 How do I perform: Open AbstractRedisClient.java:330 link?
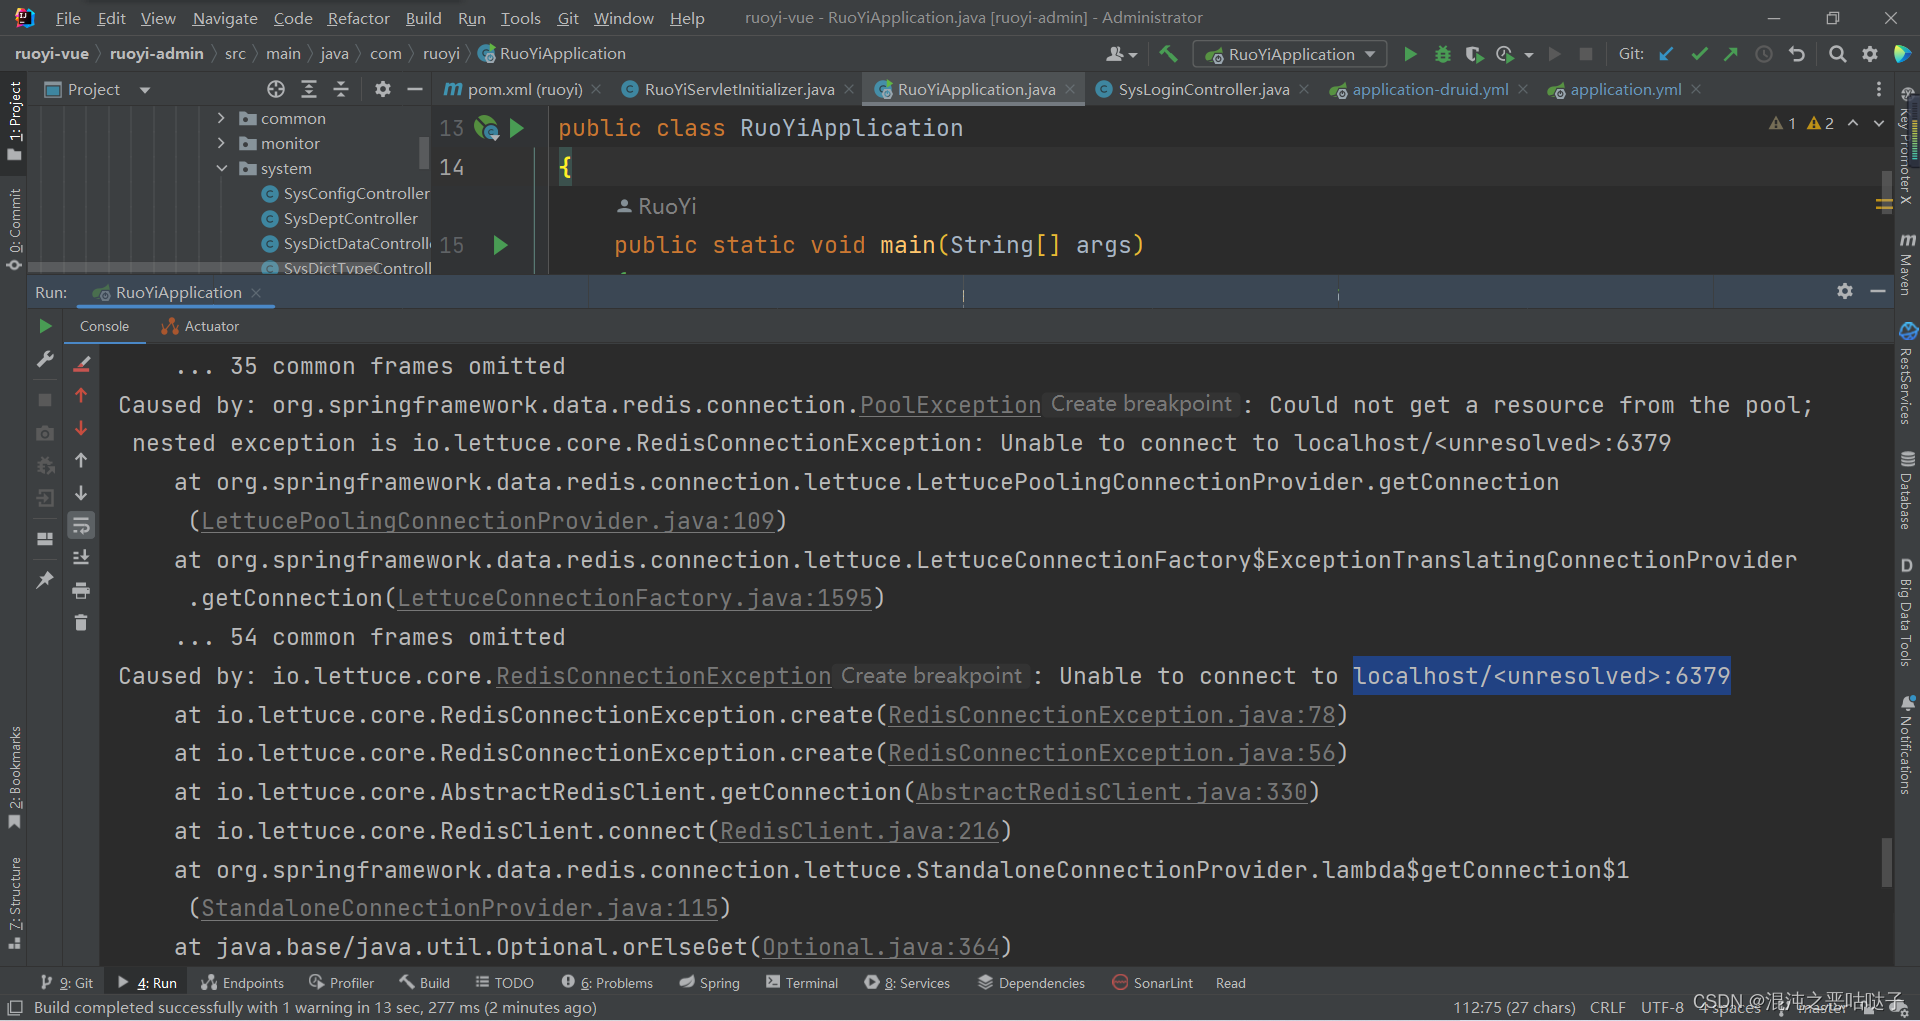tap(1112, 792)
